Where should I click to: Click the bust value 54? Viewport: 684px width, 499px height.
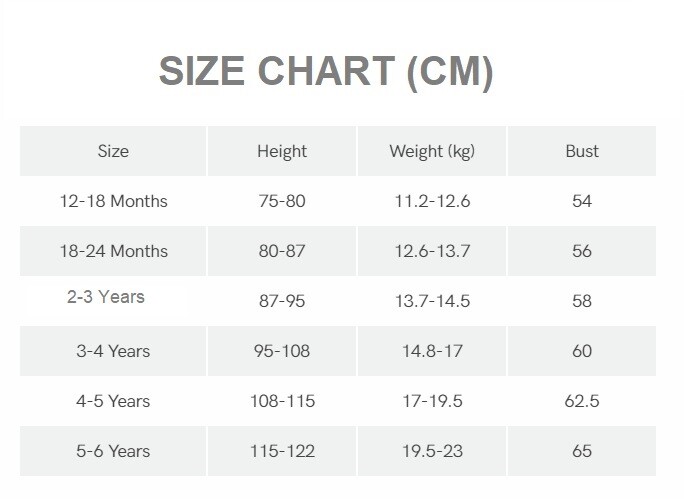[x=582, y=201]
